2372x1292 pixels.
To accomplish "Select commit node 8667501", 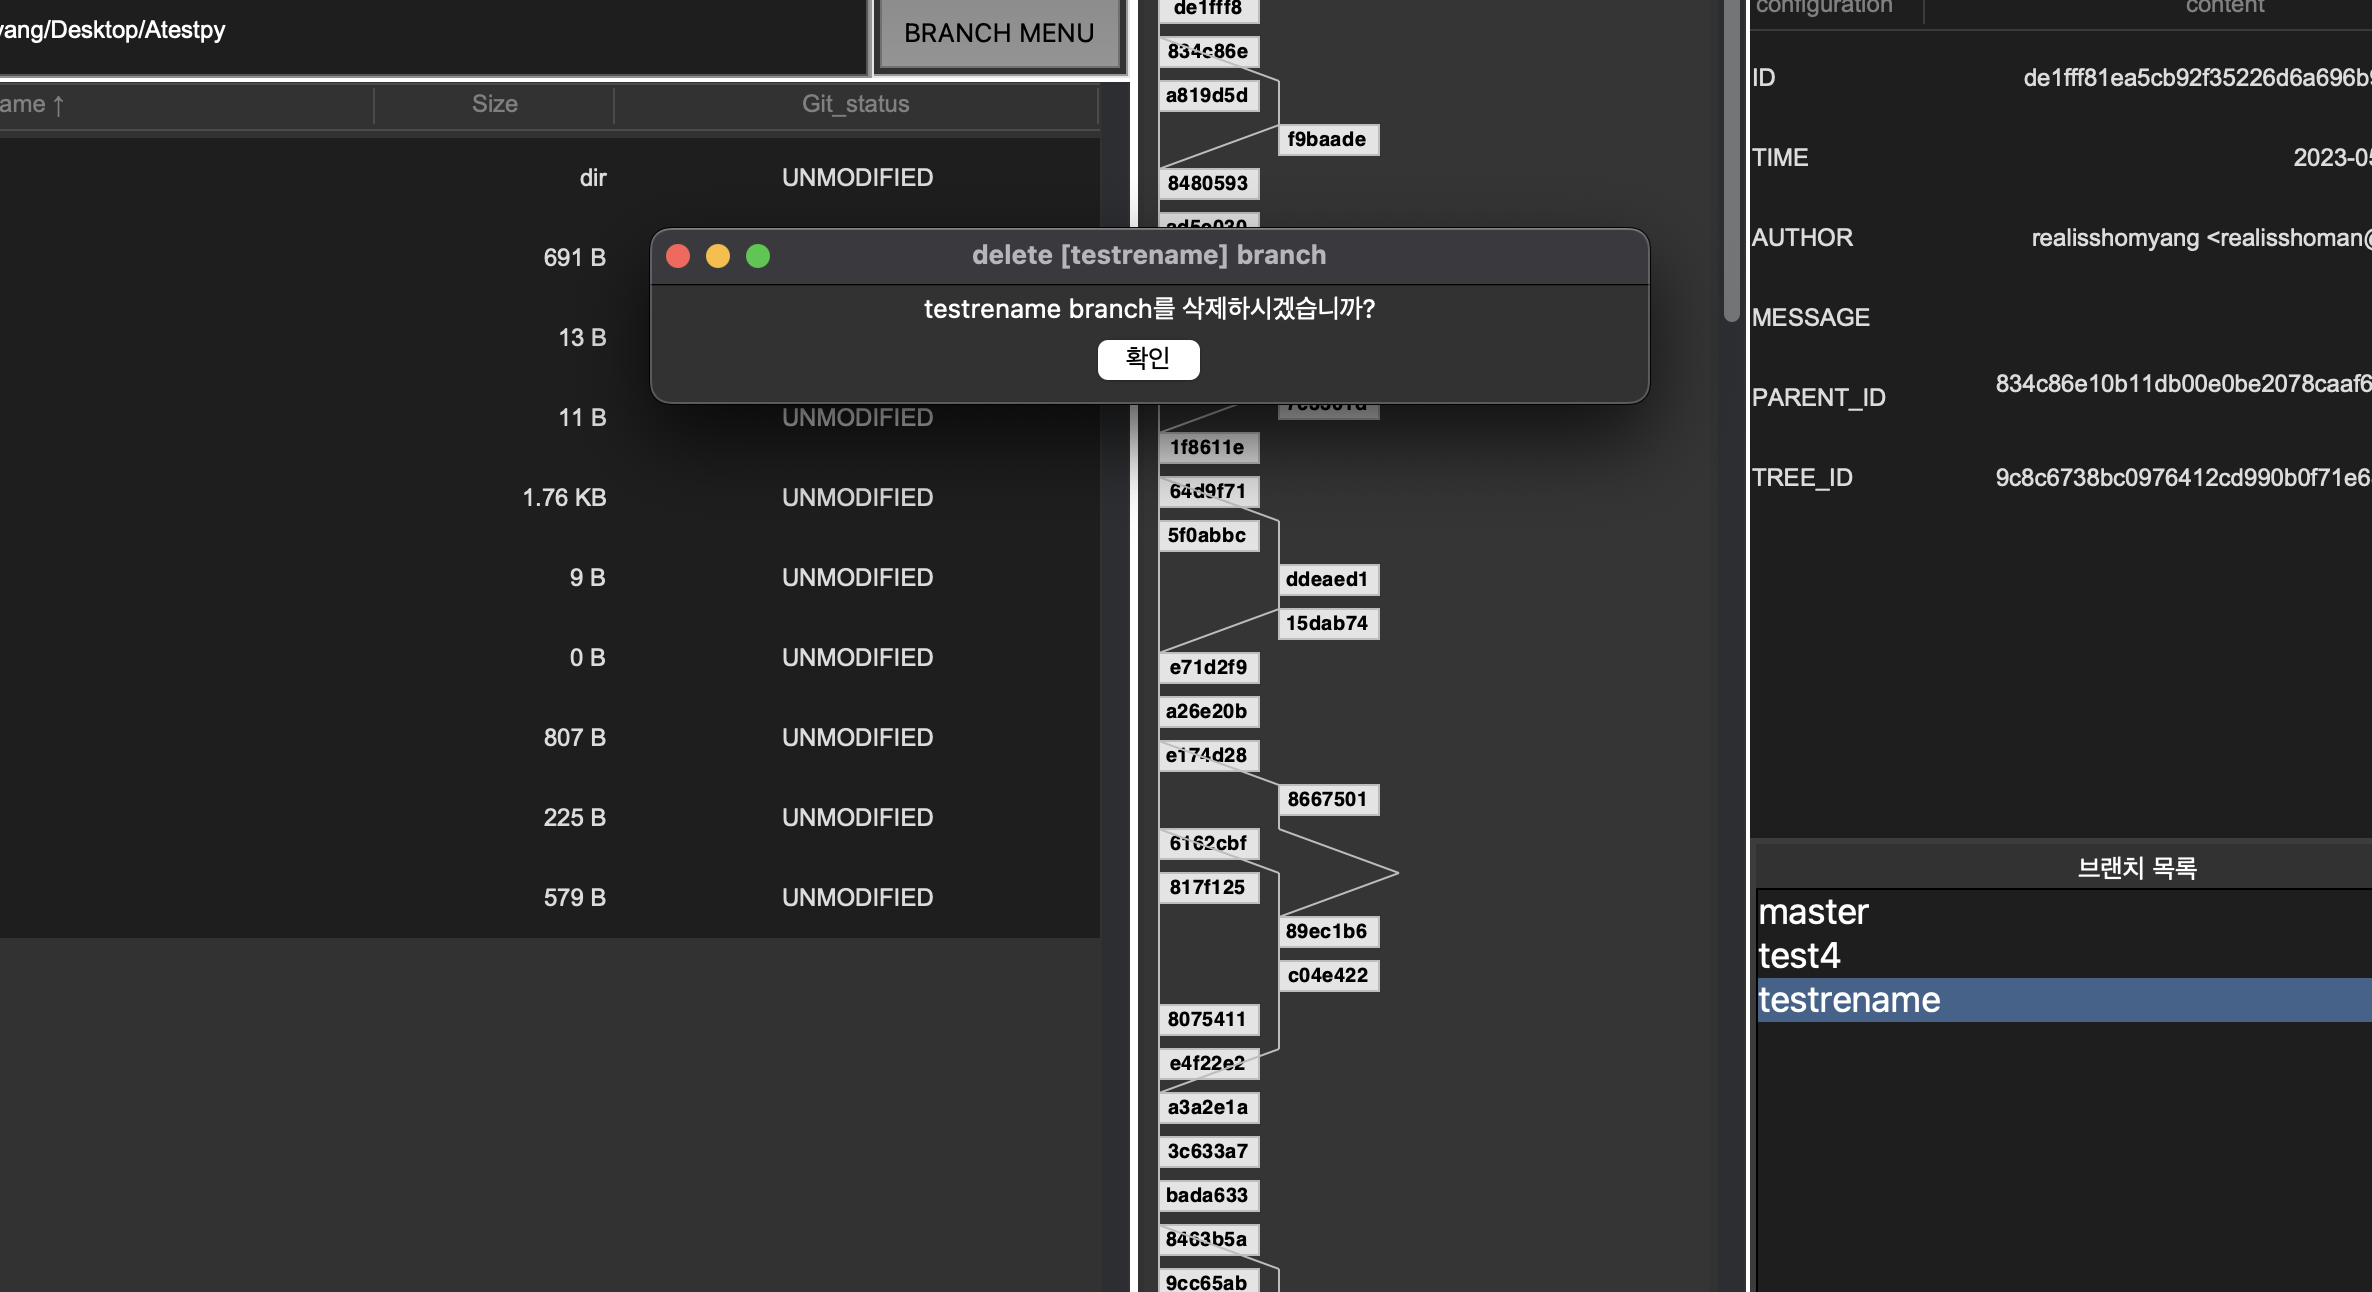I will tap(1327, 799).
